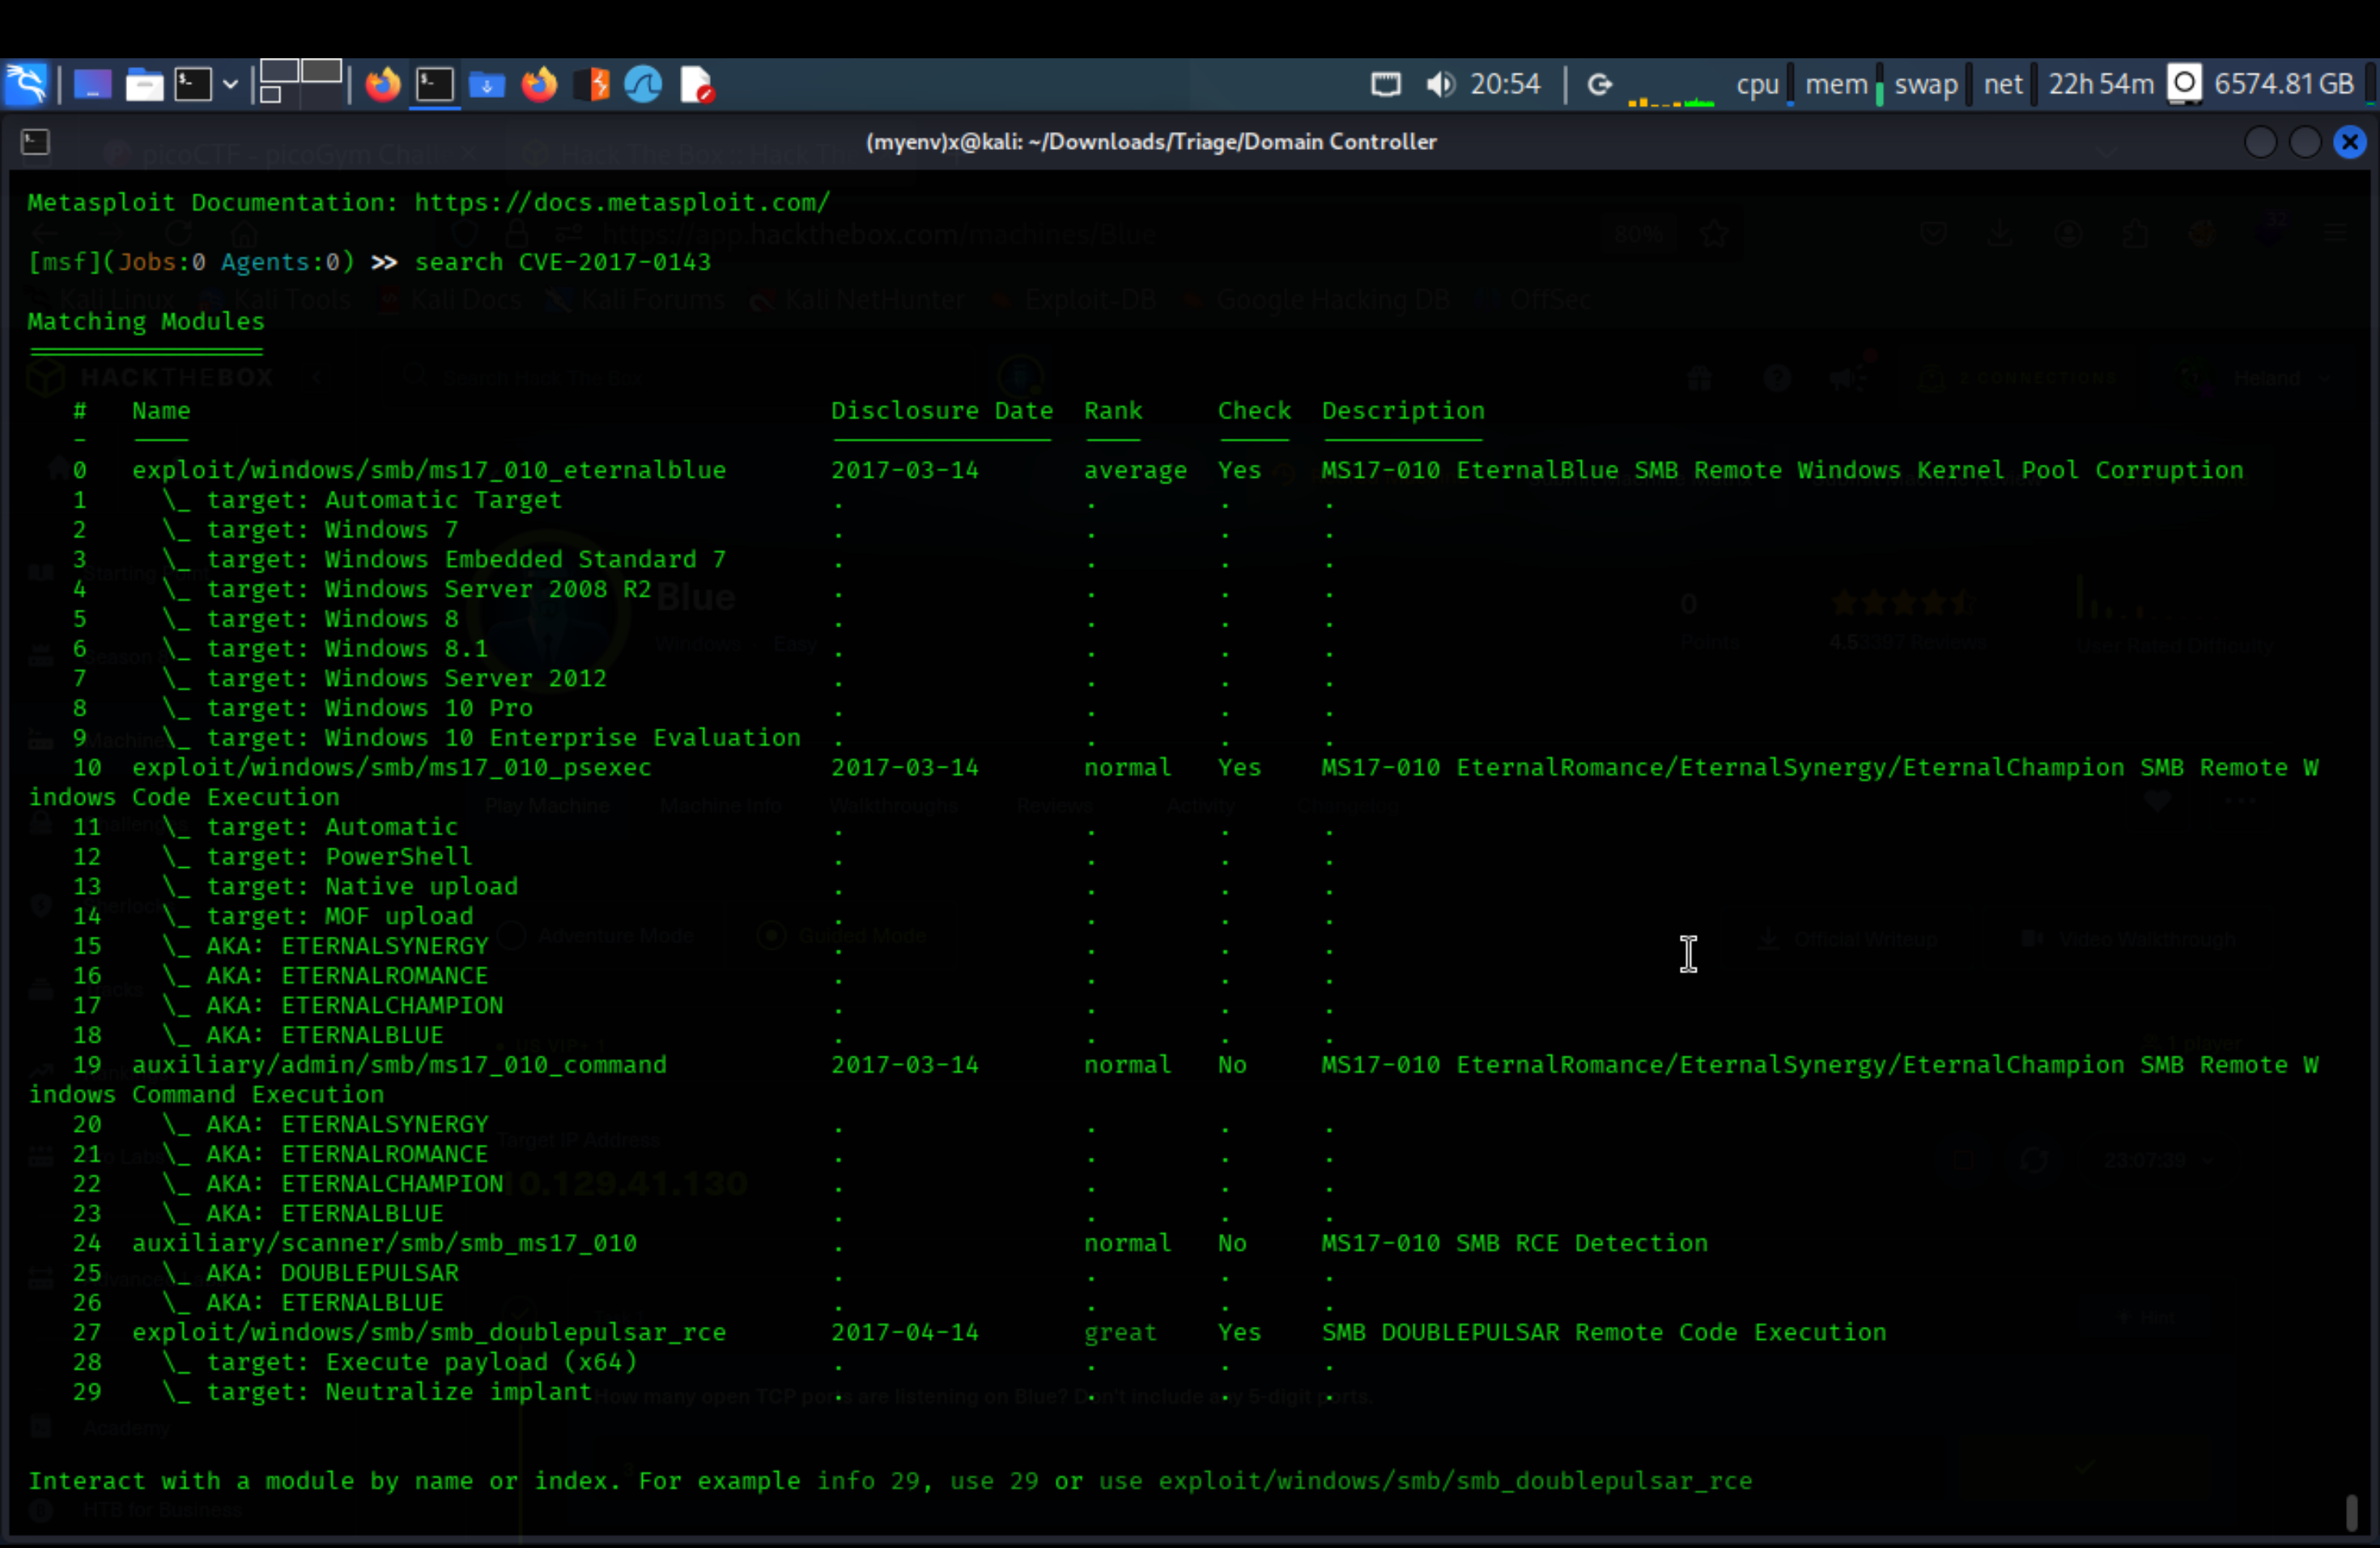The image size is (2380, 1548).
Task: Click 'target: Automatic Target' row 1
Action: (384, 500)
